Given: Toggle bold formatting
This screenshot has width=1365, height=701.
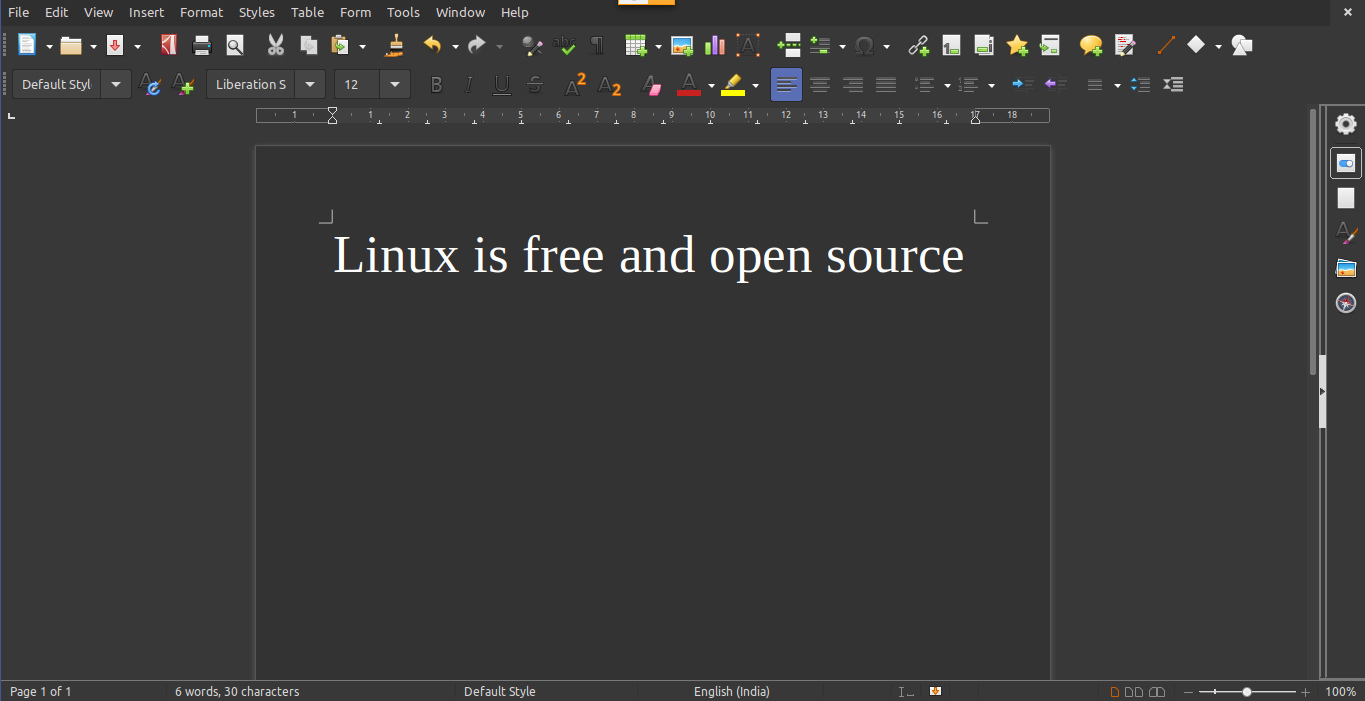Looking at the screenshot, I should 436,84.
